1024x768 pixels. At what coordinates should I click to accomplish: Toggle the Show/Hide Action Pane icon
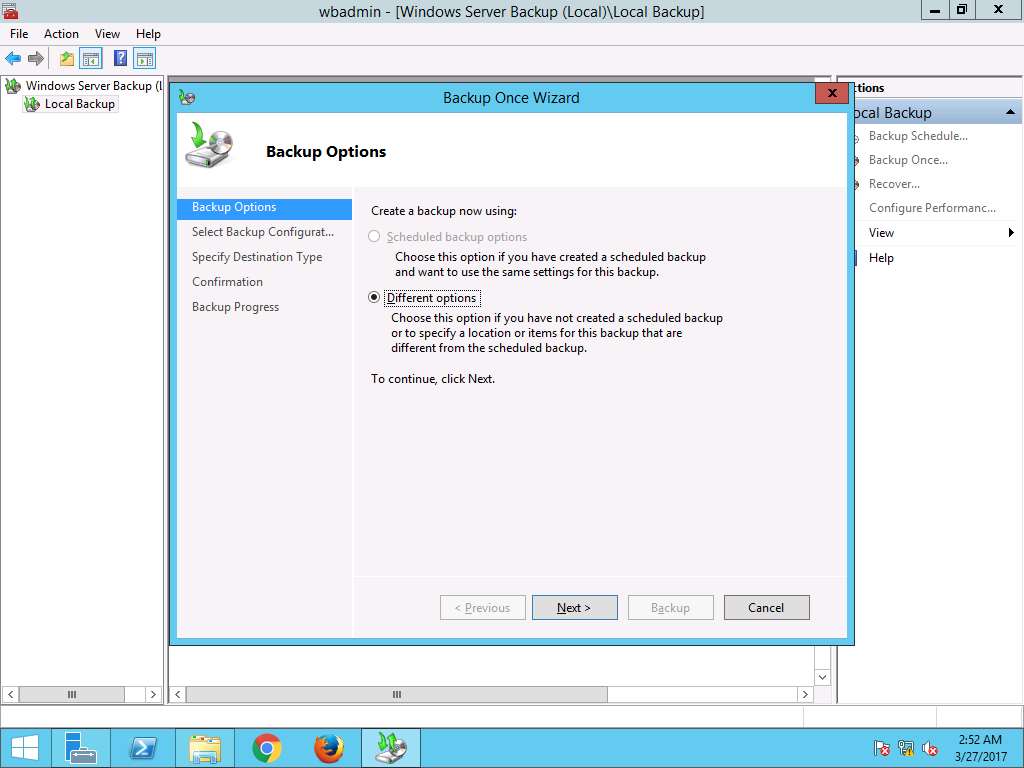point(144,59)
